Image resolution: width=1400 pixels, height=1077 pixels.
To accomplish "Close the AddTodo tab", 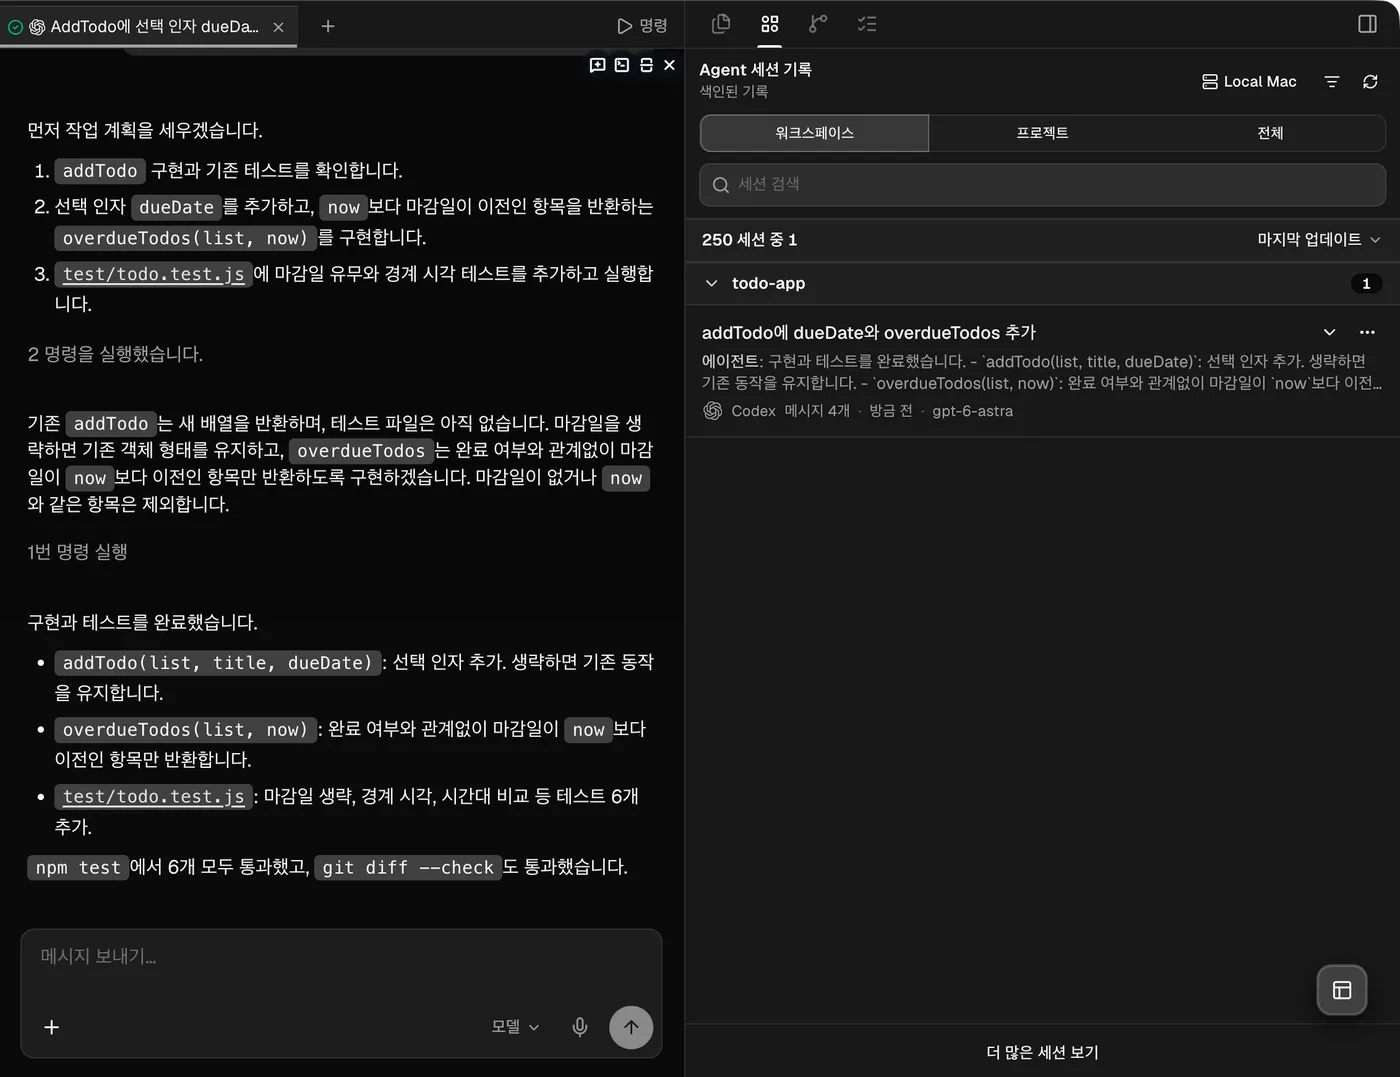I will pos(278,27).
